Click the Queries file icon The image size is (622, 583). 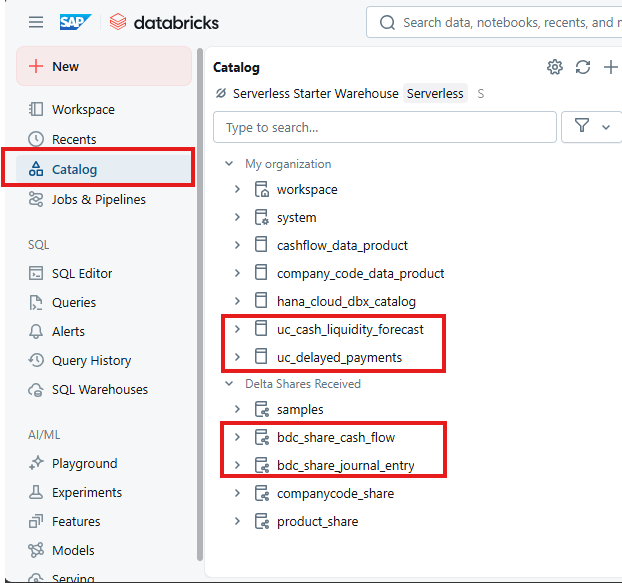tap(36, 303)
